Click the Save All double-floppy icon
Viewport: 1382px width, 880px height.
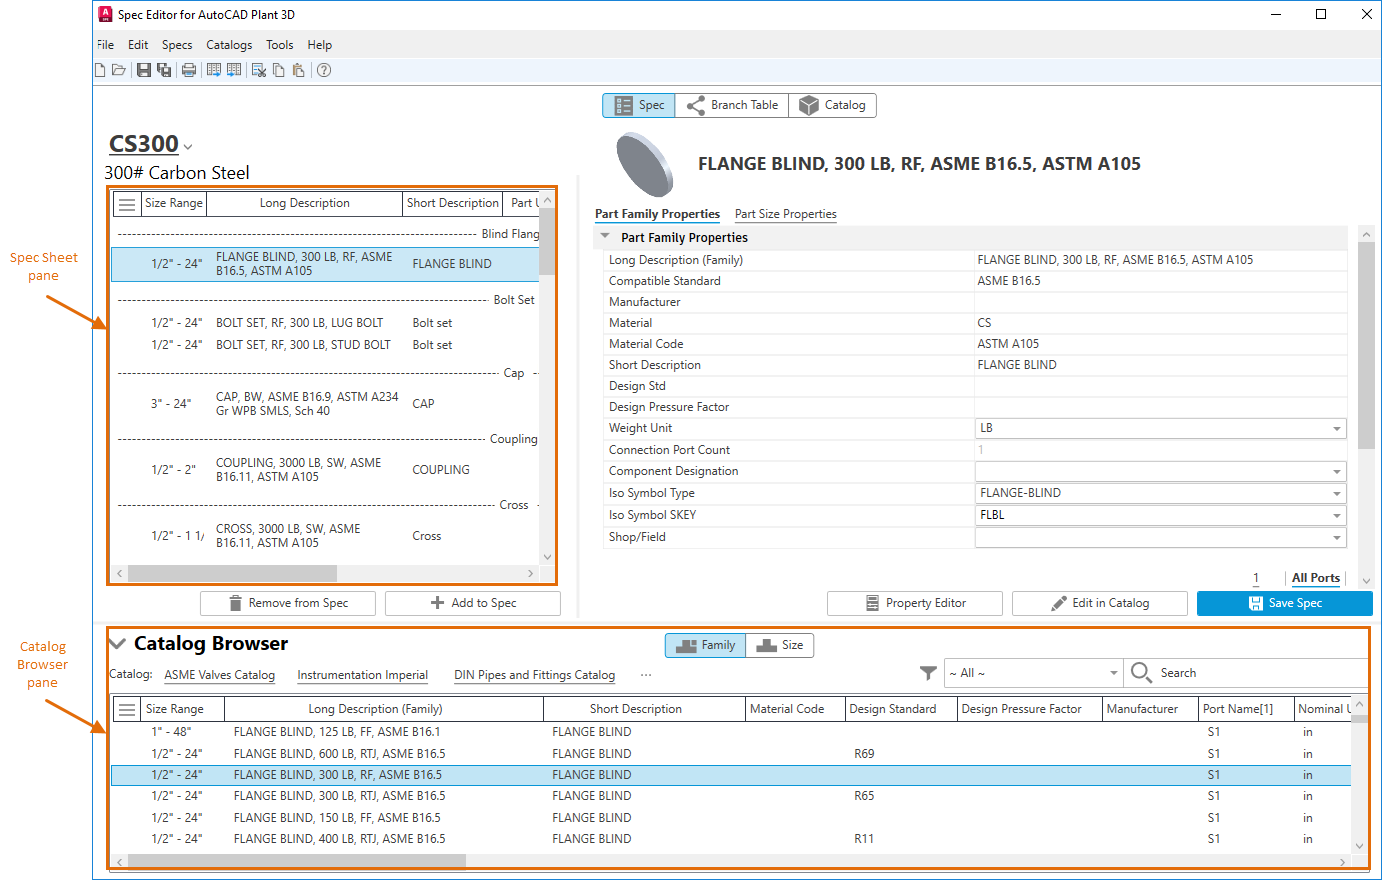click(164, 70)
